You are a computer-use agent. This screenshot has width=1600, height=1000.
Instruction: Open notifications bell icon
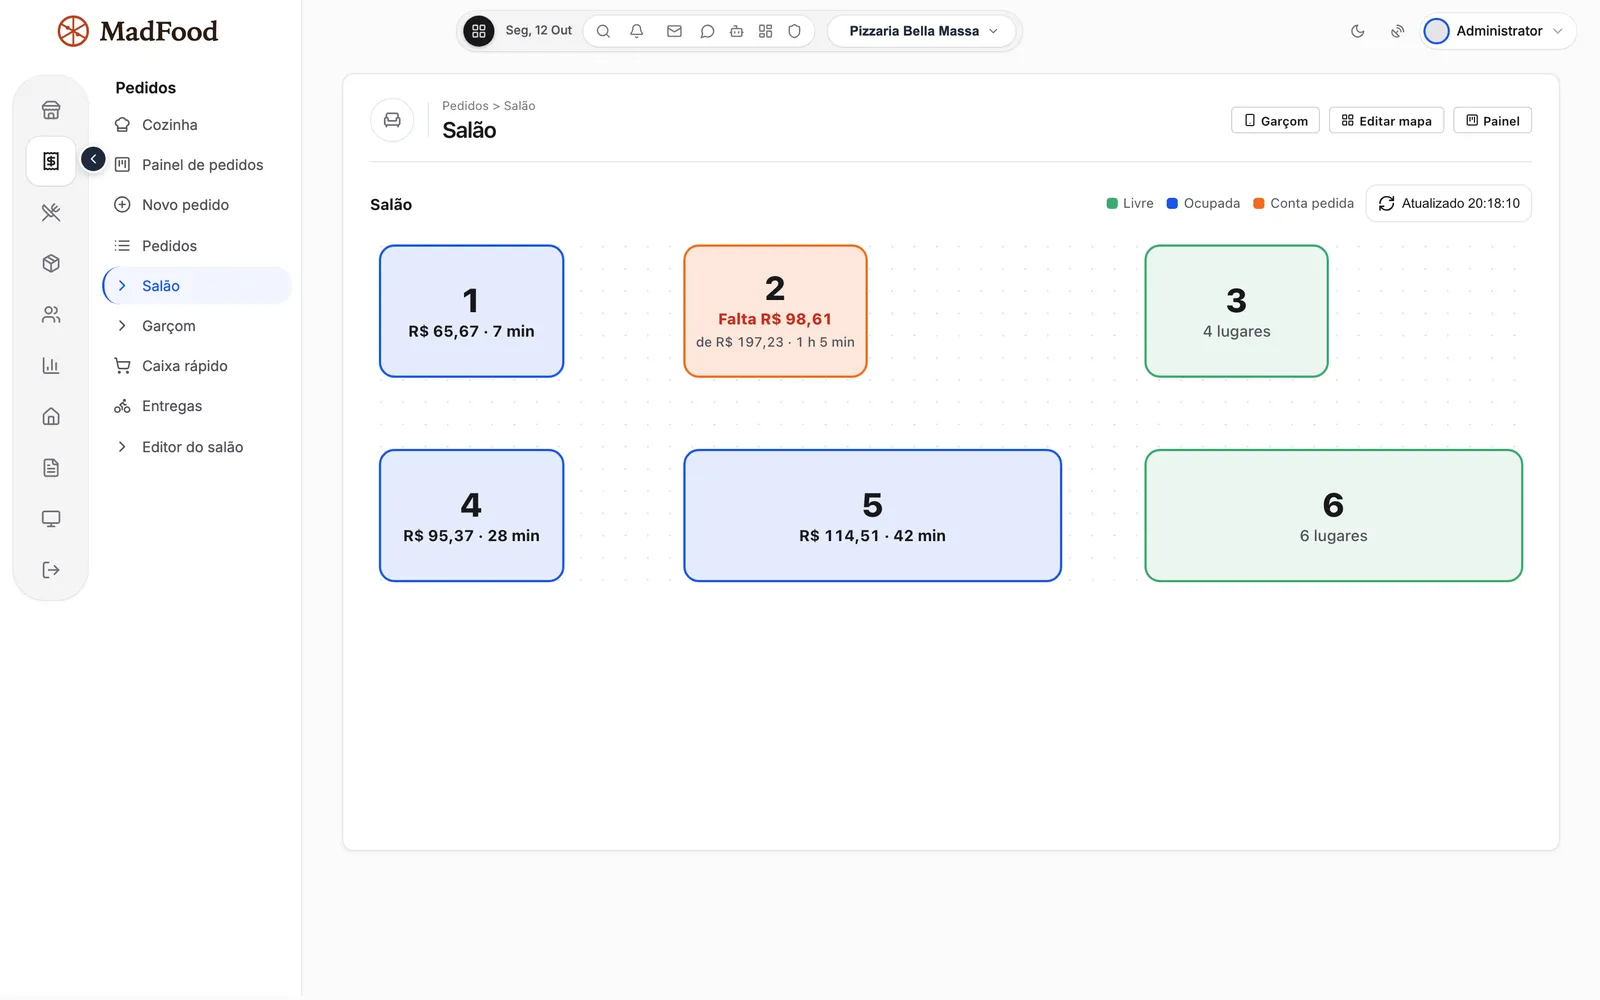pyautogui.click(x=636, y=31)
